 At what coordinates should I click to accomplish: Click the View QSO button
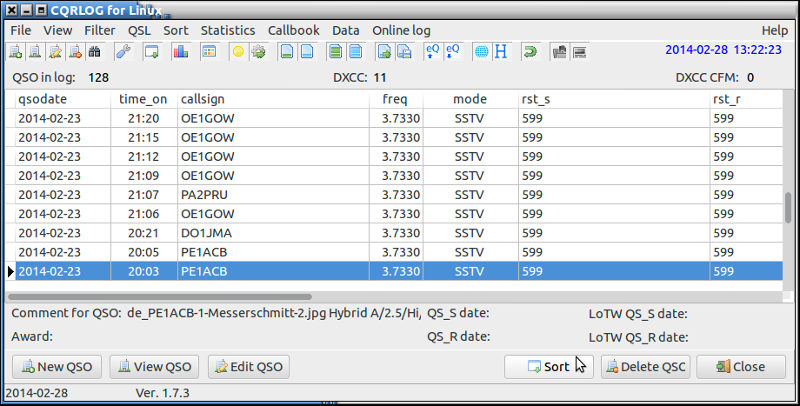click(154, 367)
